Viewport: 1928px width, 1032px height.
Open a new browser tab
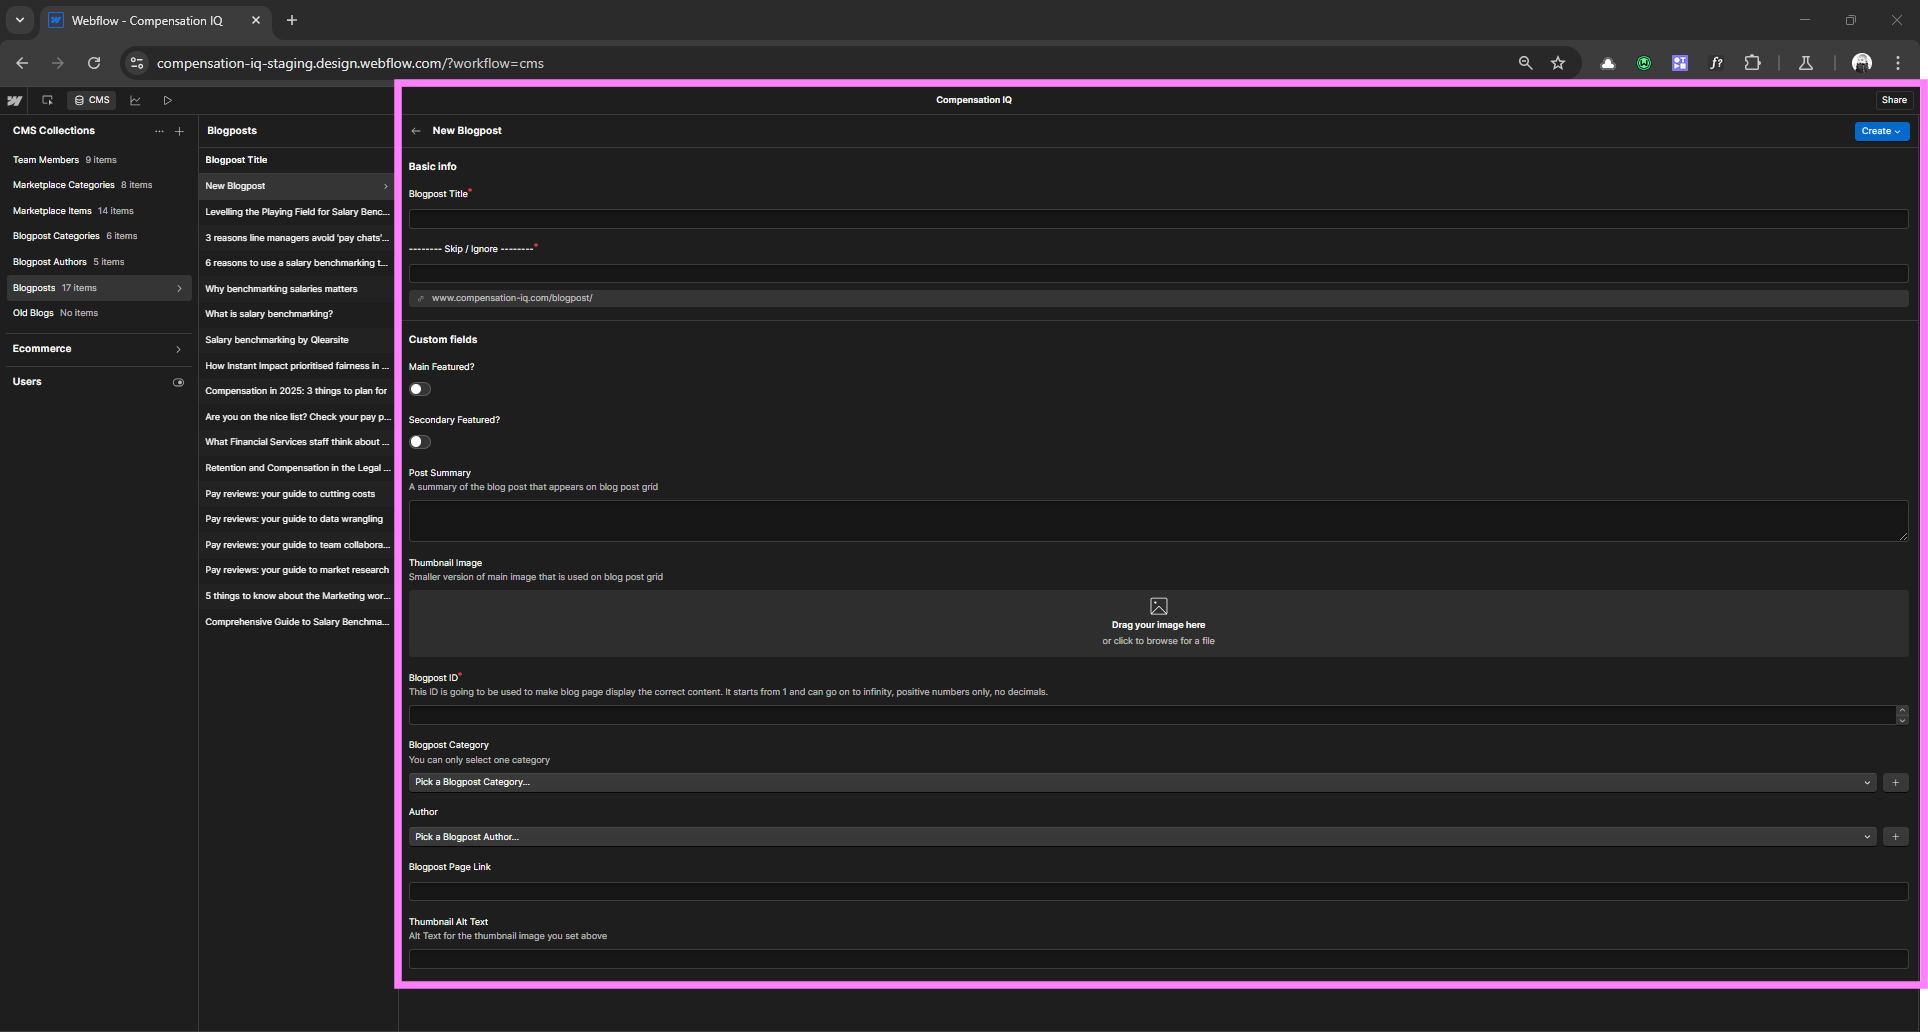[x=292, y=20]
